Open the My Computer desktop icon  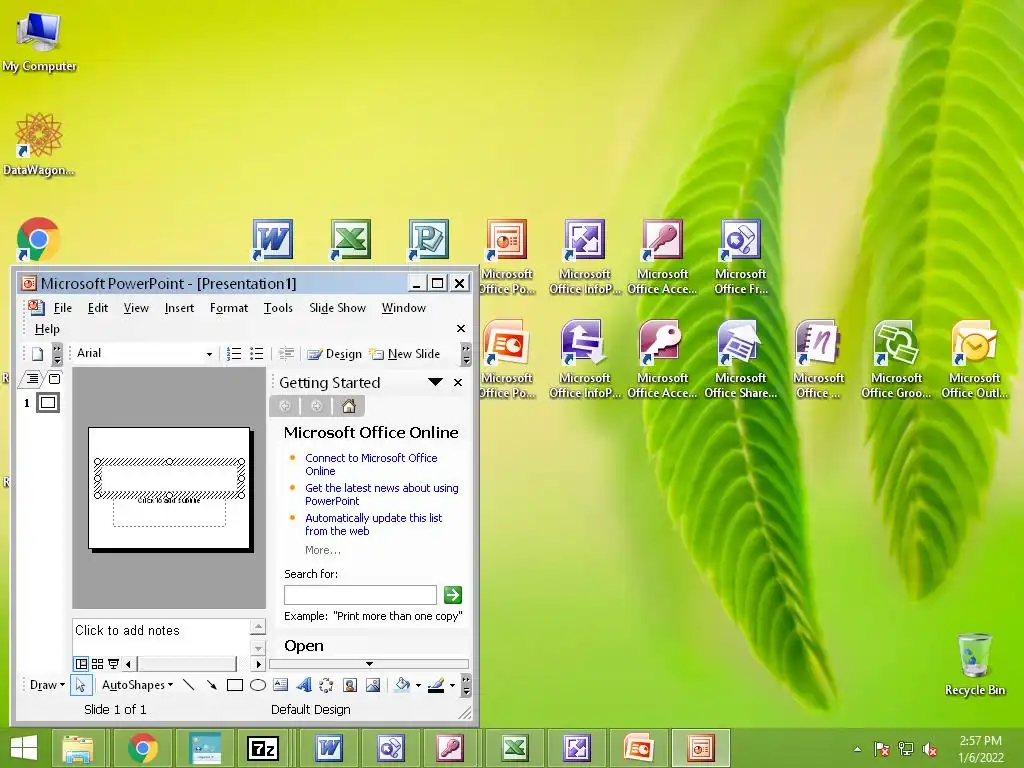[x=39, y=39]
